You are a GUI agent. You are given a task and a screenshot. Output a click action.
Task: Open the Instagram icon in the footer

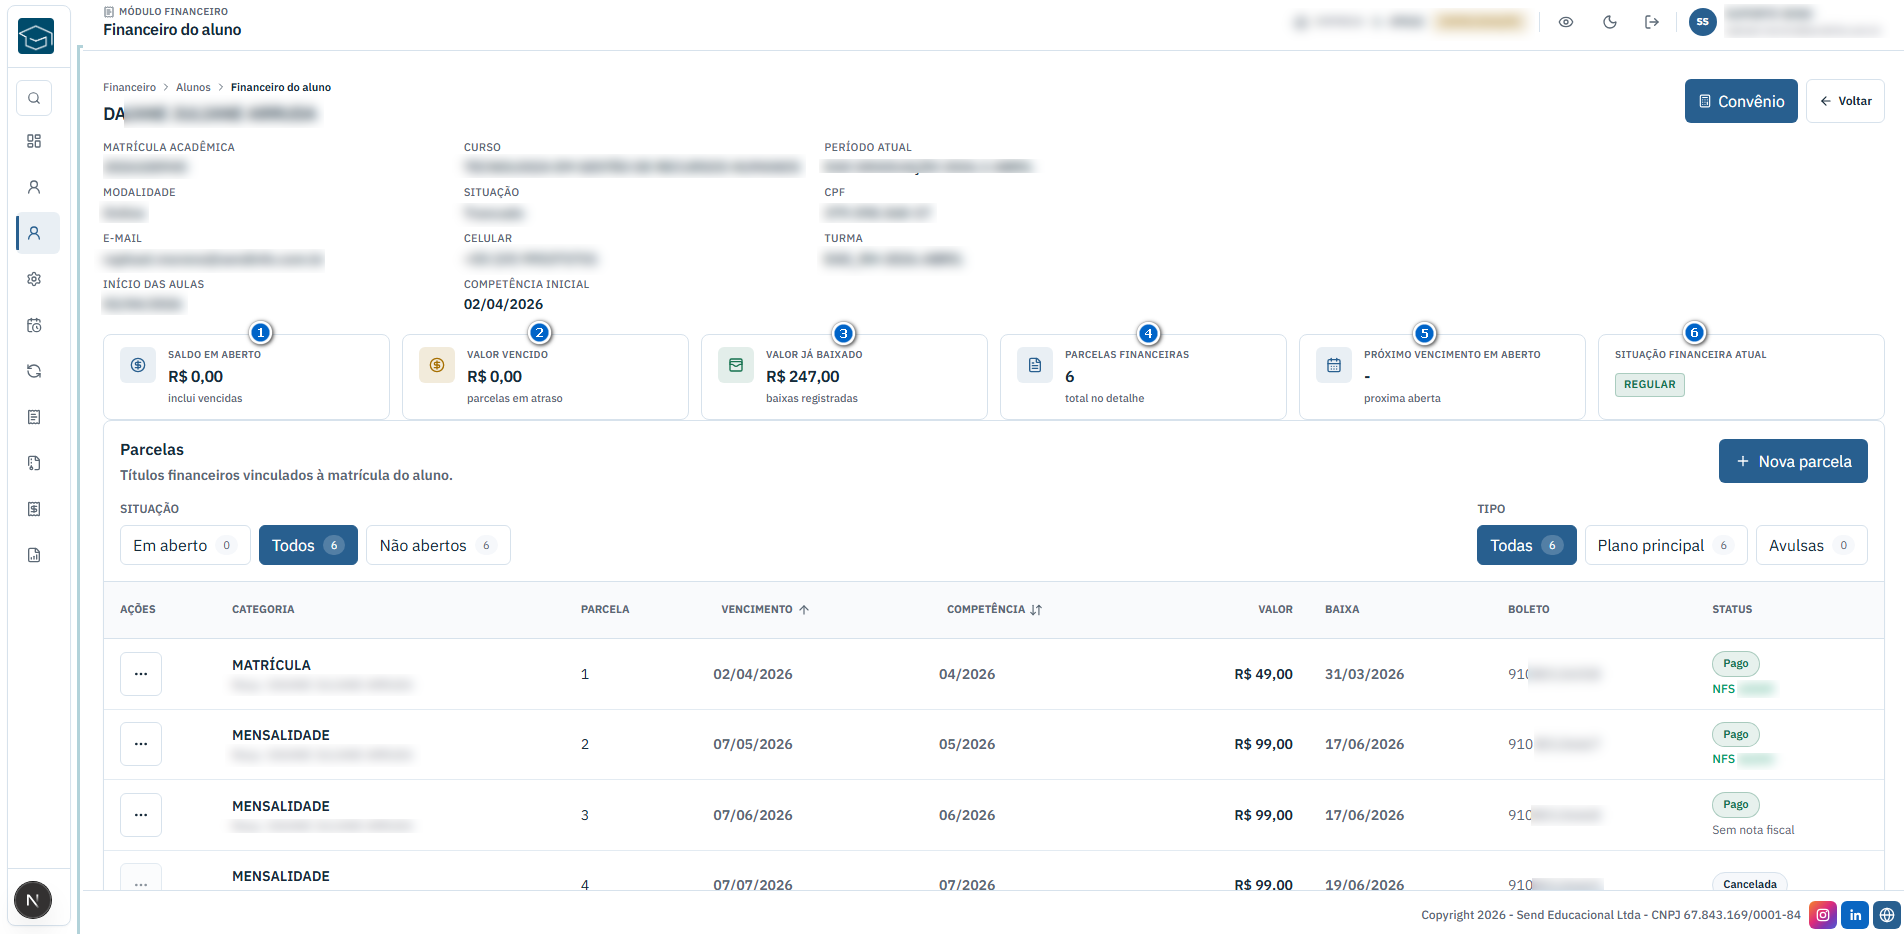tap(1823, 915)
